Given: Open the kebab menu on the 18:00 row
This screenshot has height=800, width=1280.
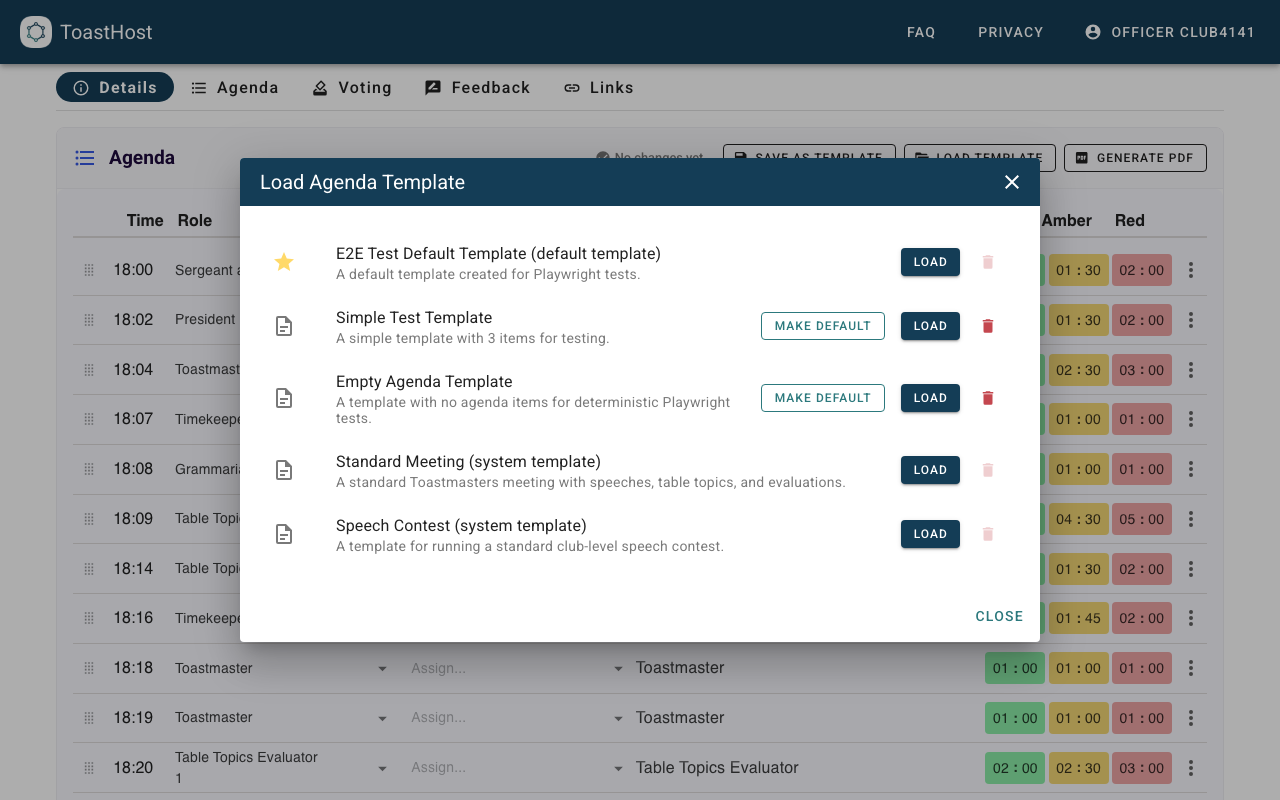Looking at the screenshot, I should [x=1191, y=269].
